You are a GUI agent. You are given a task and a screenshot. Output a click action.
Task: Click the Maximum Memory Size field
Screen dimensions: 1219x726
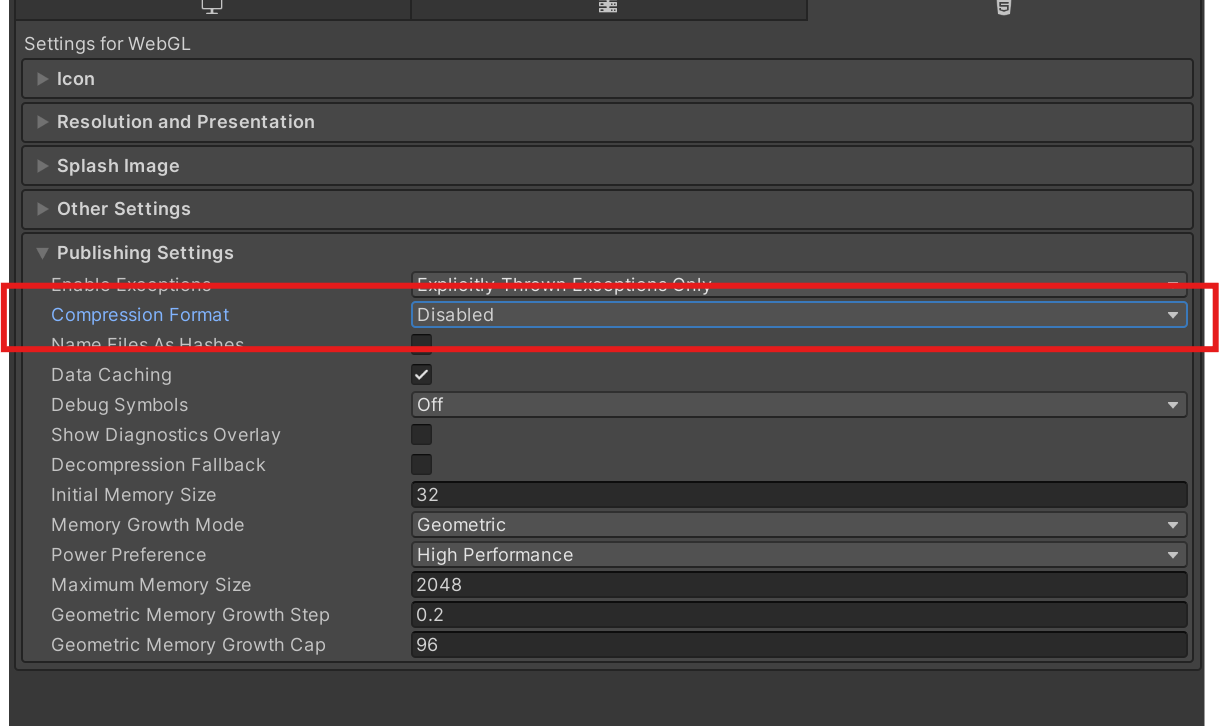click(x=798, y=585)
